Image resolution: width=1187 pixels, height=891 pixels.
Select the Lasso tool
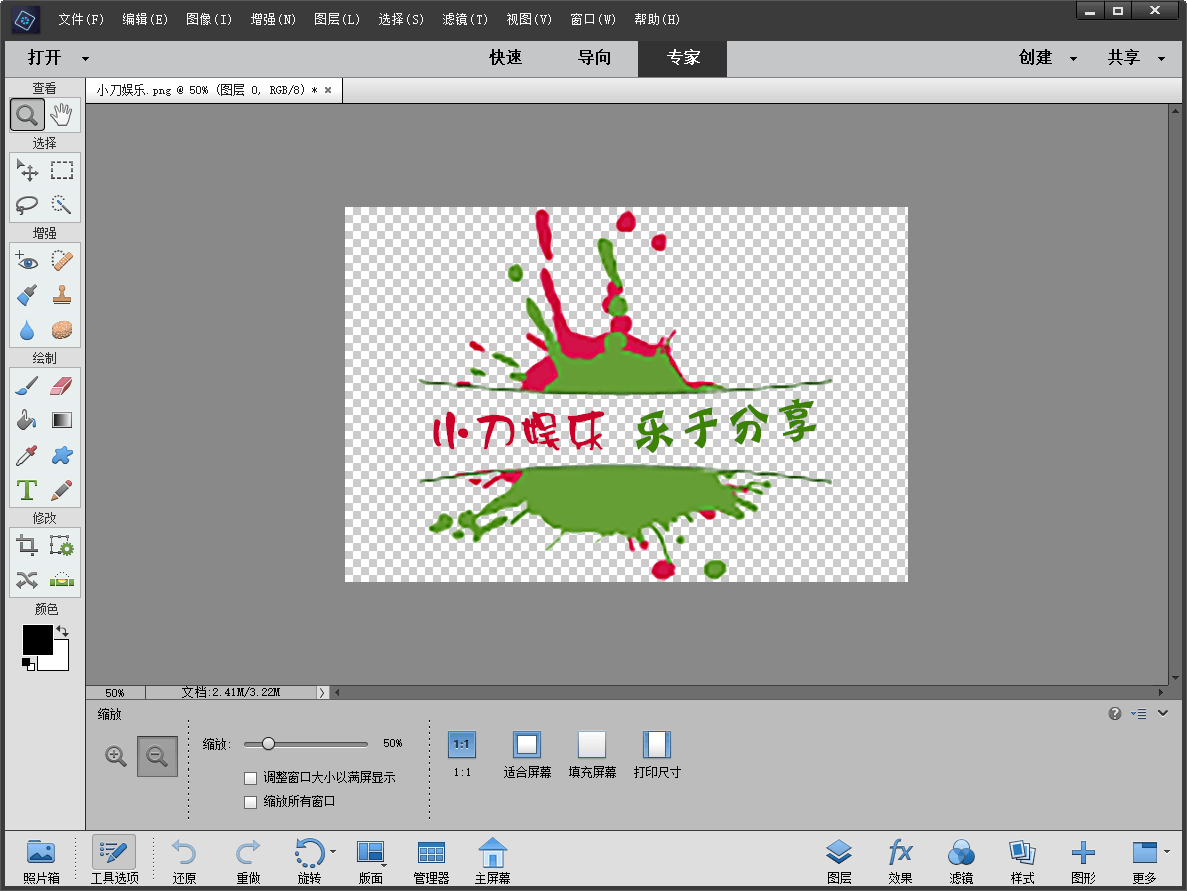tap(27, 205)
